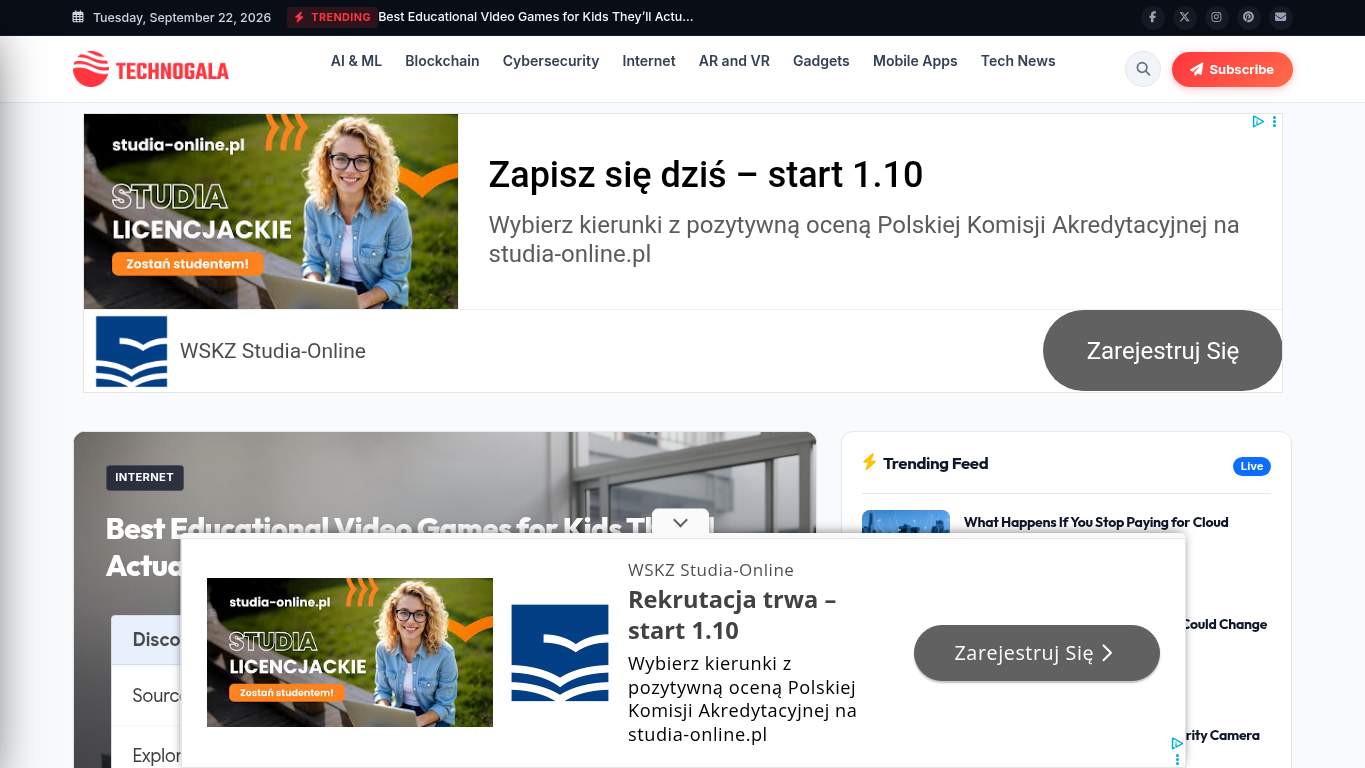The image size is (1365, 768).
Task: Open the search magnifier icon
Action: 1143,69
